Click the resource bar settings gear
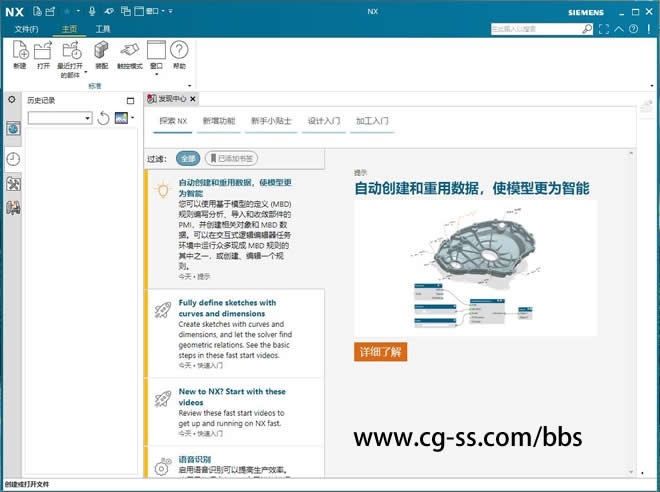The image size is (660, 492). coord(12,99)
